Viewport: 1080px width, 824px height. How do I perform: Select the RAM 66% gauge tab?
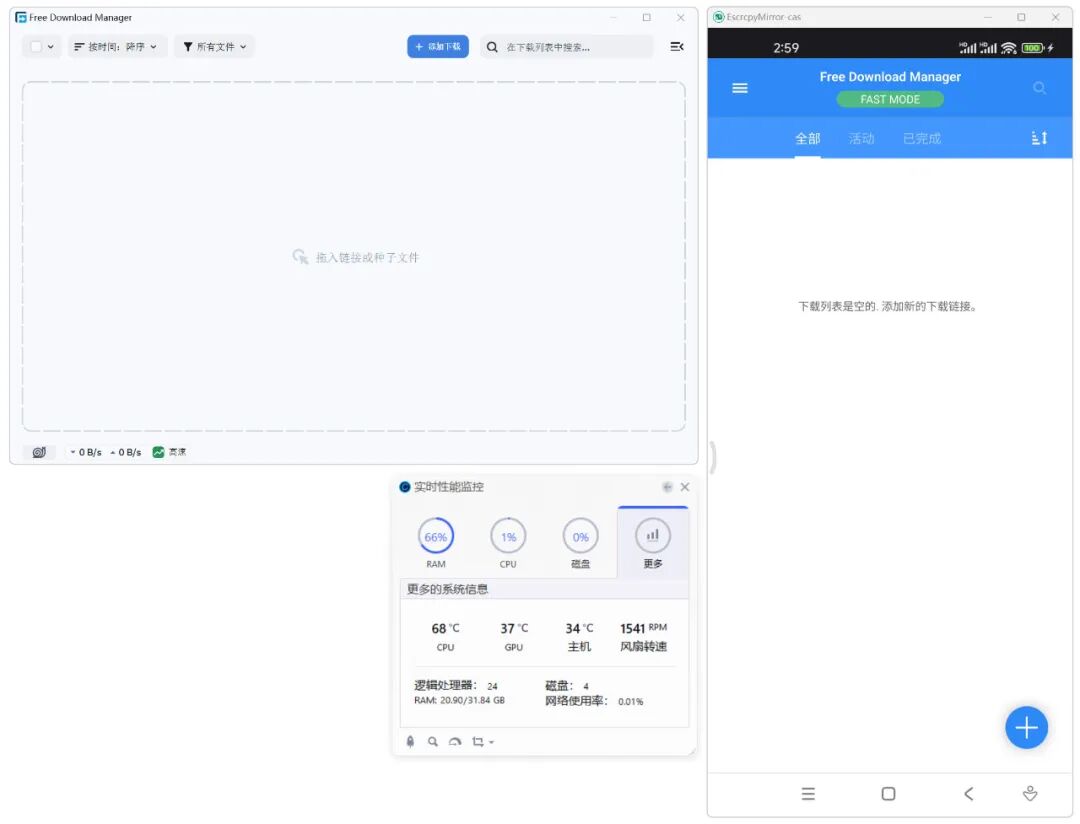[435, 543]
